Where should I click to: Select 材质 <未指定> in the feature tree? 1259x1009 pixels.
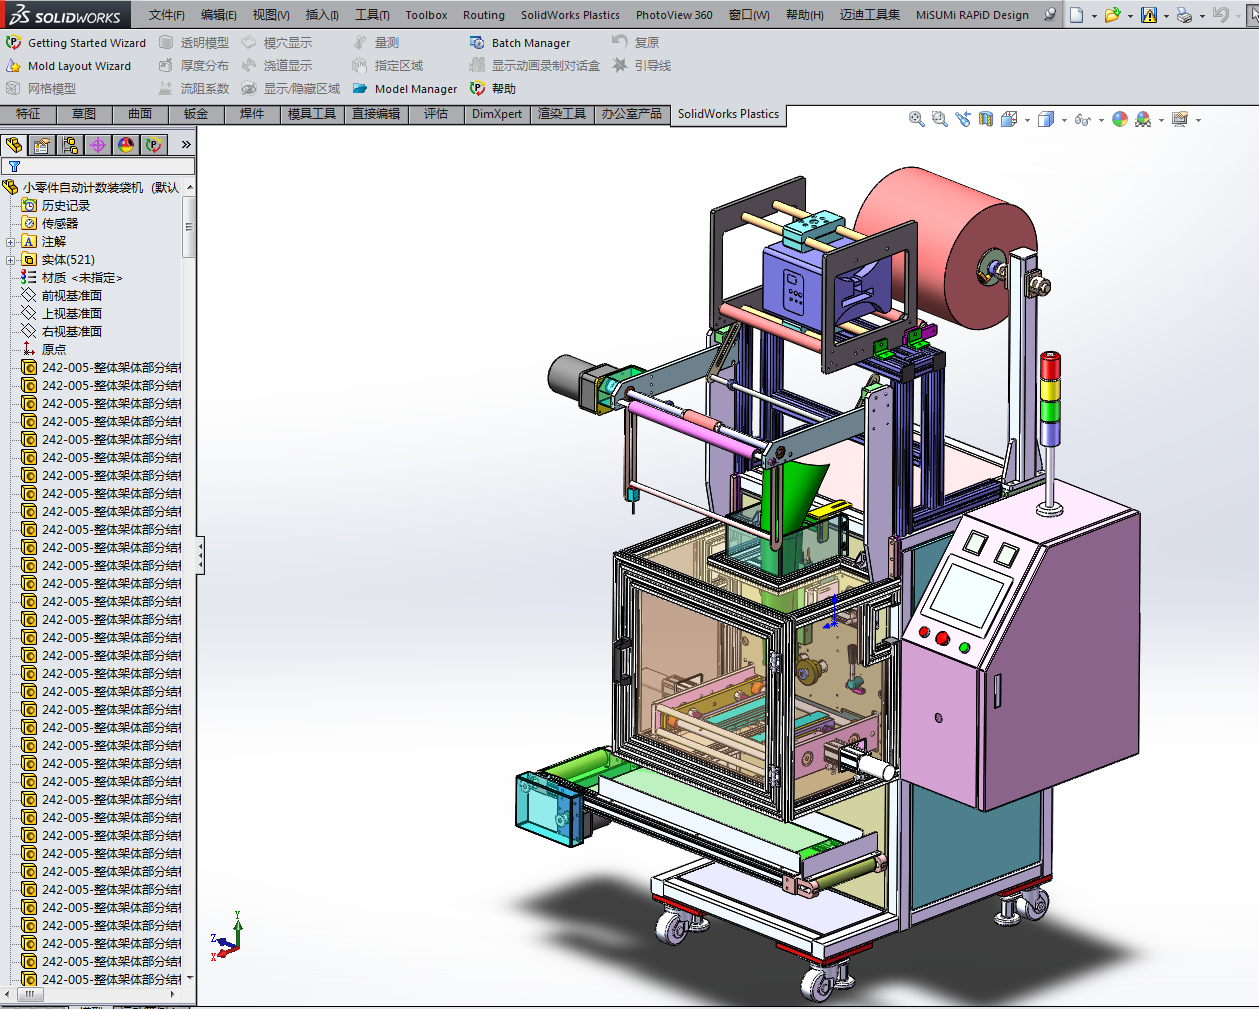pos(81,278)
